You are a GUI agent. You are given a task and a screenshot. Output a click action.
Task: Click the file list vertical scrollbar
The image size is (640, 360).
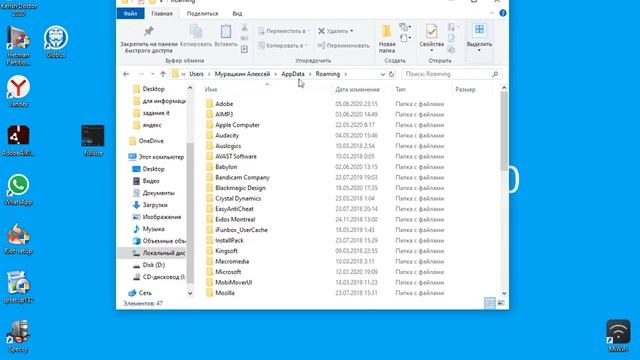[504, 131]
